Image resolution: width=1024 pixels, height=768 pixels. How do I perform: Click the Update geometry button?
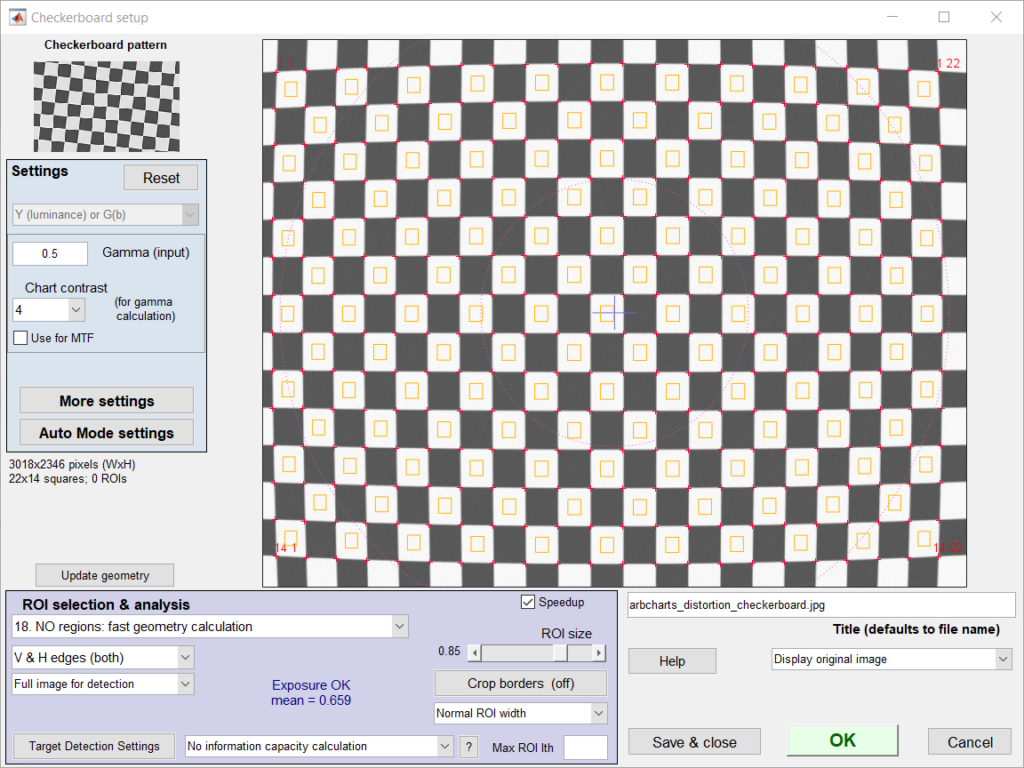click(104, 575)
